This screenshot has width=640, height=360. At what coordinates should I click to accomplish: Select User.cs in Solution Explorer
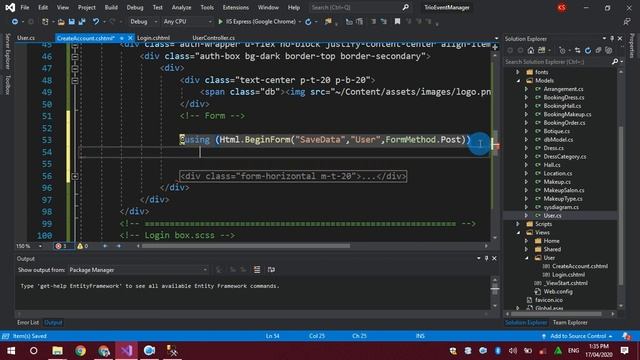point(552,216)
